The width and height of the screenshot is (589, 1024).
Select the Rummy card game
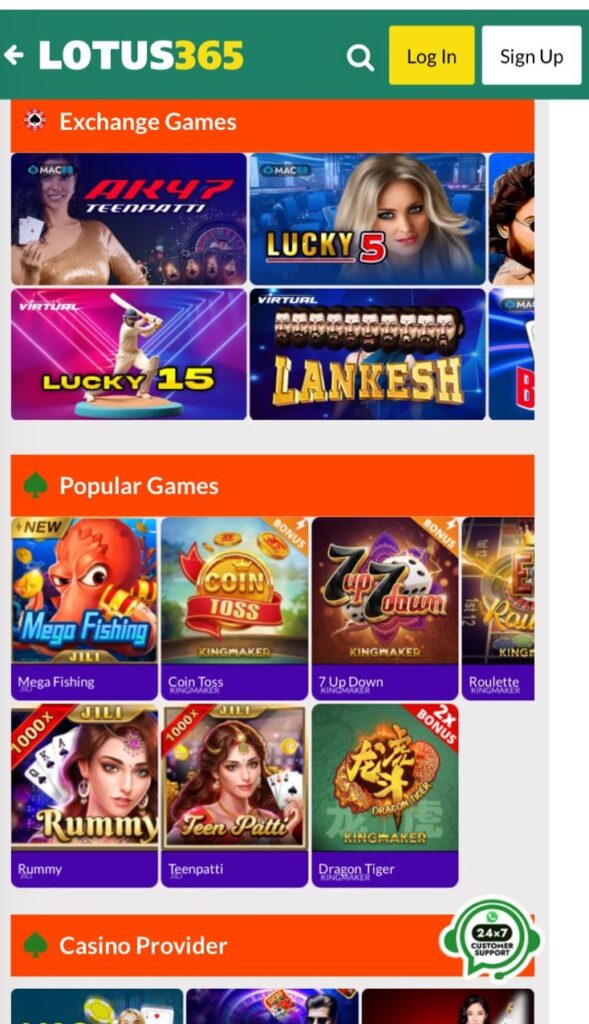point(84,795)
